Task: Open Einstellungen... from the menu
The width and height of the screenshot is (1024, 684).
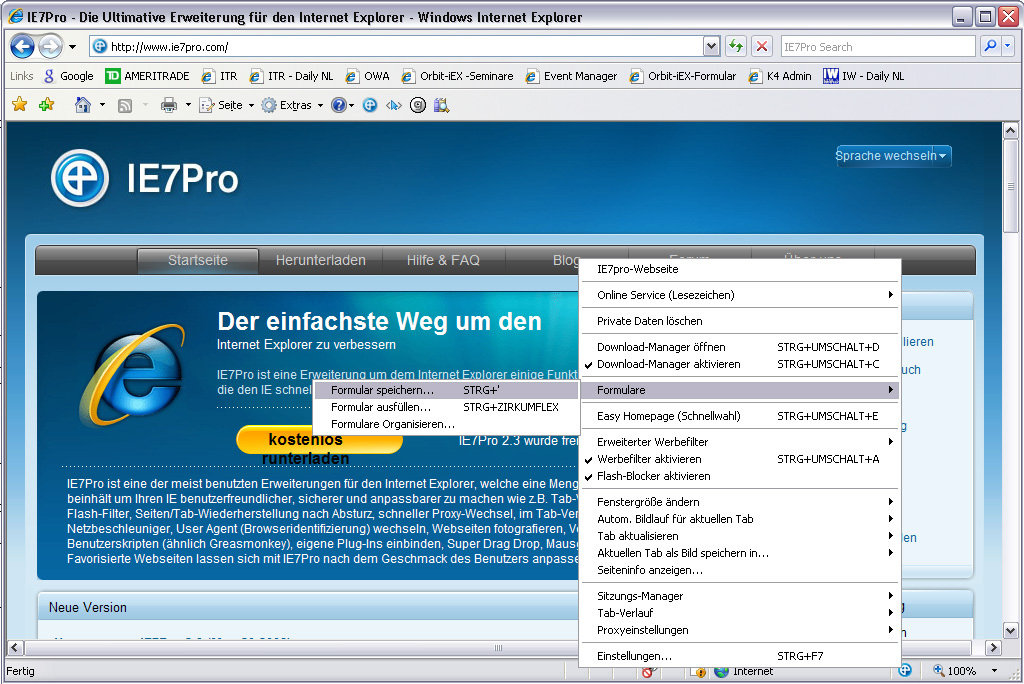Action: (738, 657)
